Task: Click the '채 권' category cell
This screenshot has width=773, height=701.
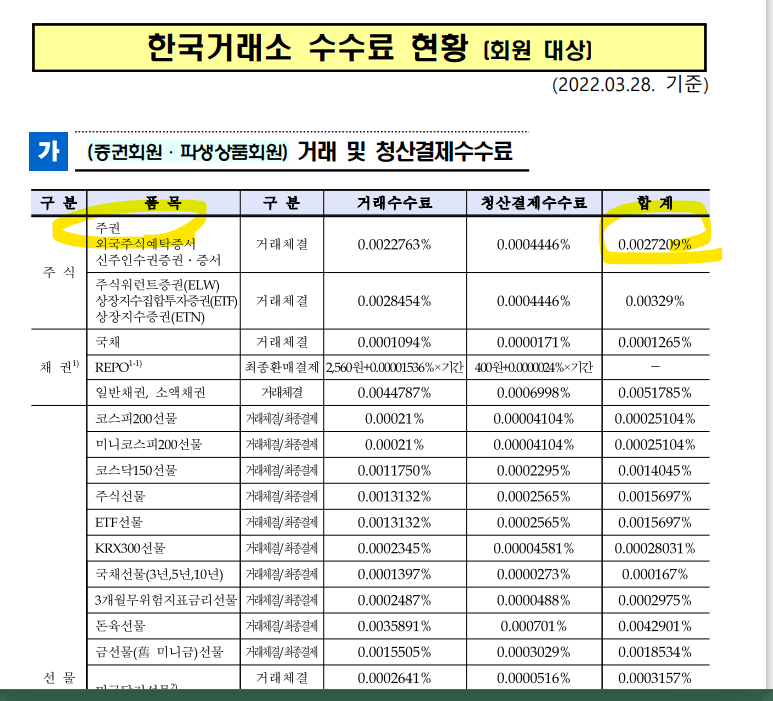Action: (59, 367)
